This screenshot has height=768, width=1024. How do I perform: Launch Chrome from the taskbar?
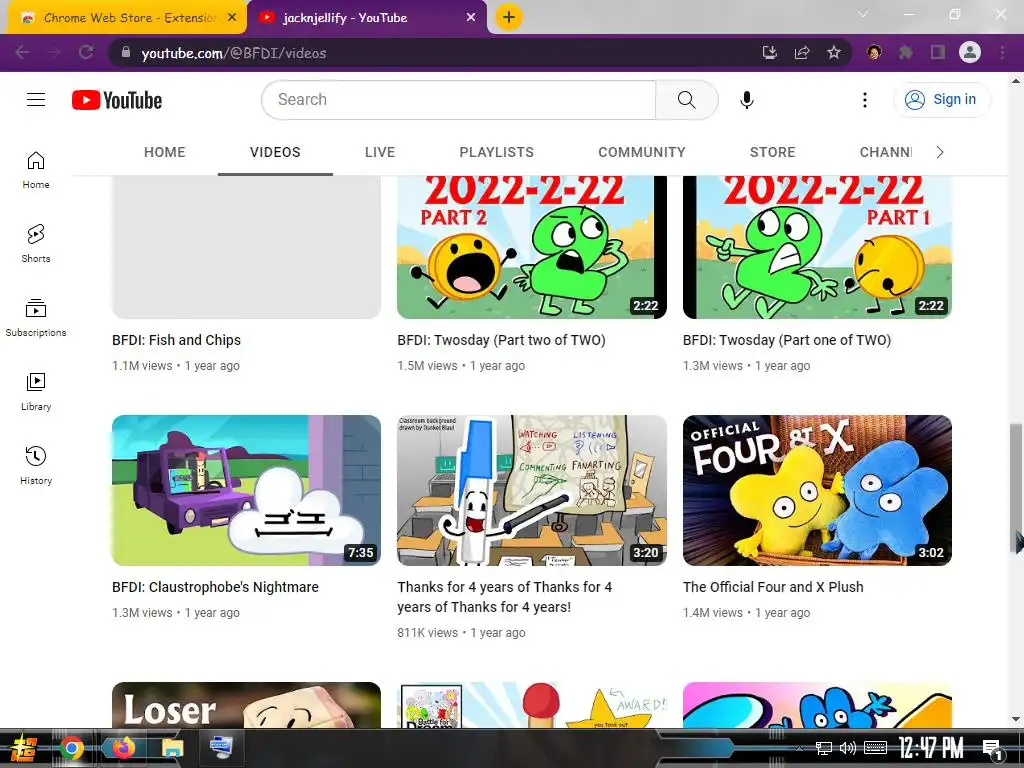coord(72,748)
